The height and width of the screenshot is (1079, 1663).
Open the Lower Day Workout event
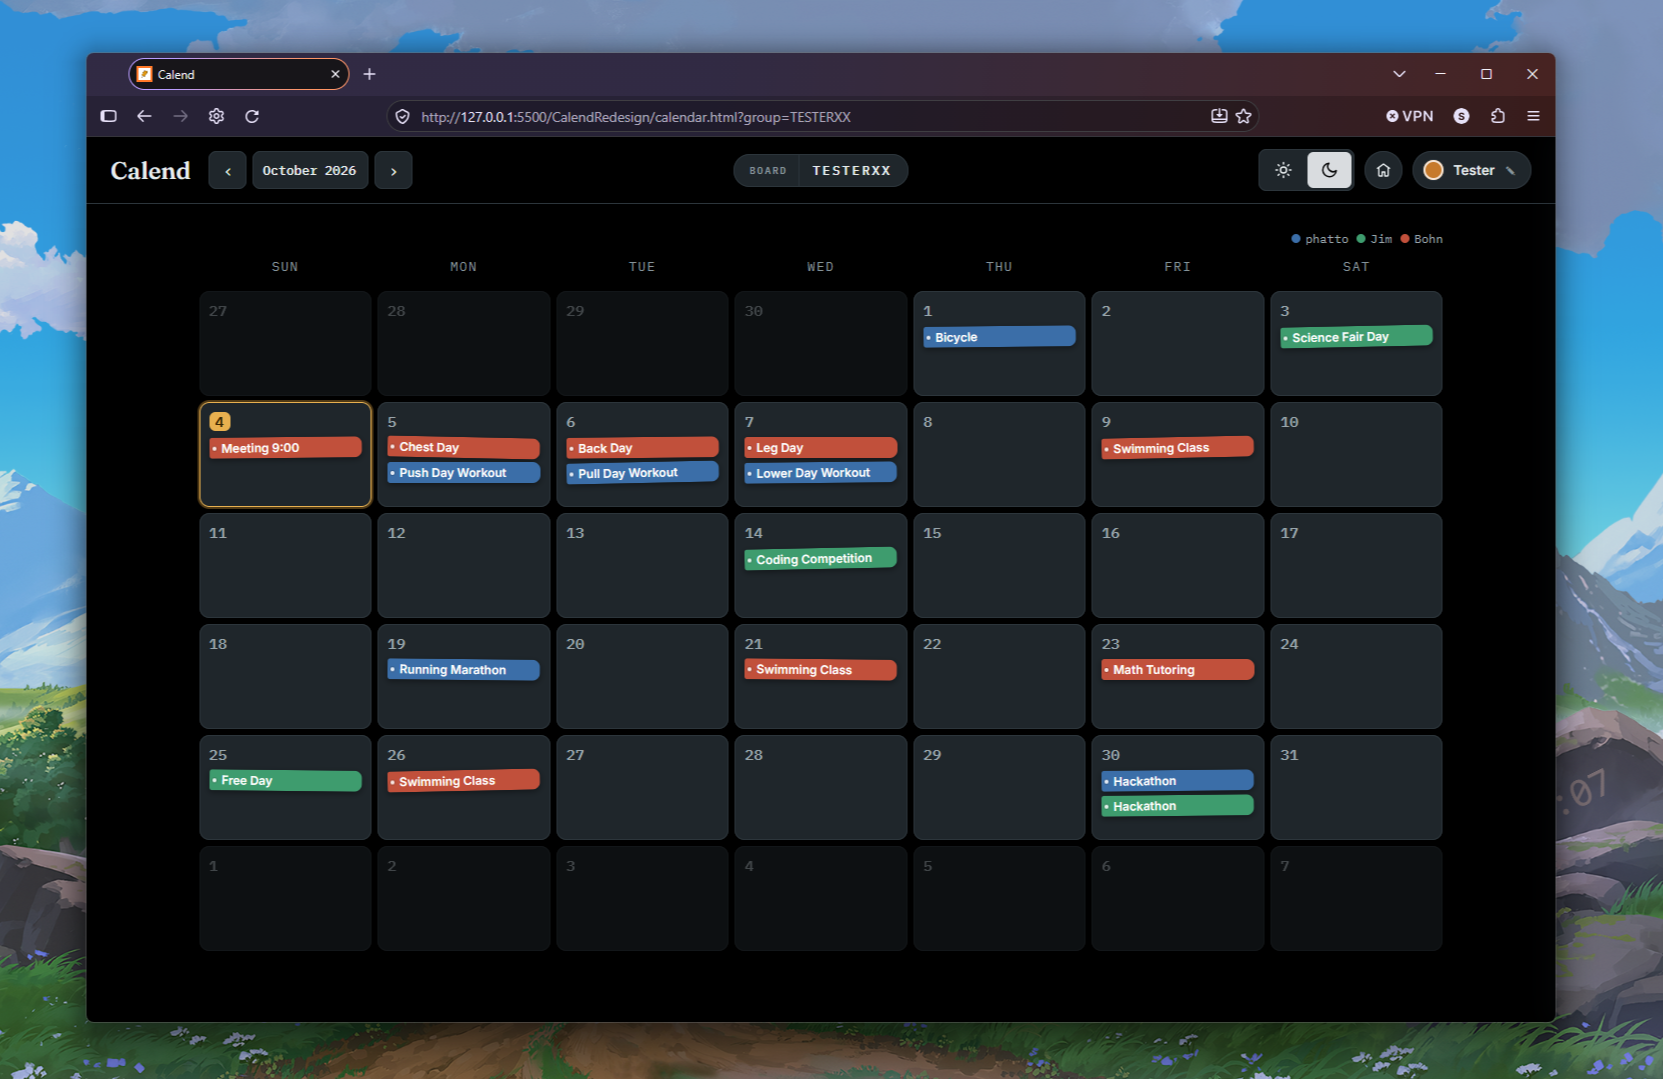(820, 473)
